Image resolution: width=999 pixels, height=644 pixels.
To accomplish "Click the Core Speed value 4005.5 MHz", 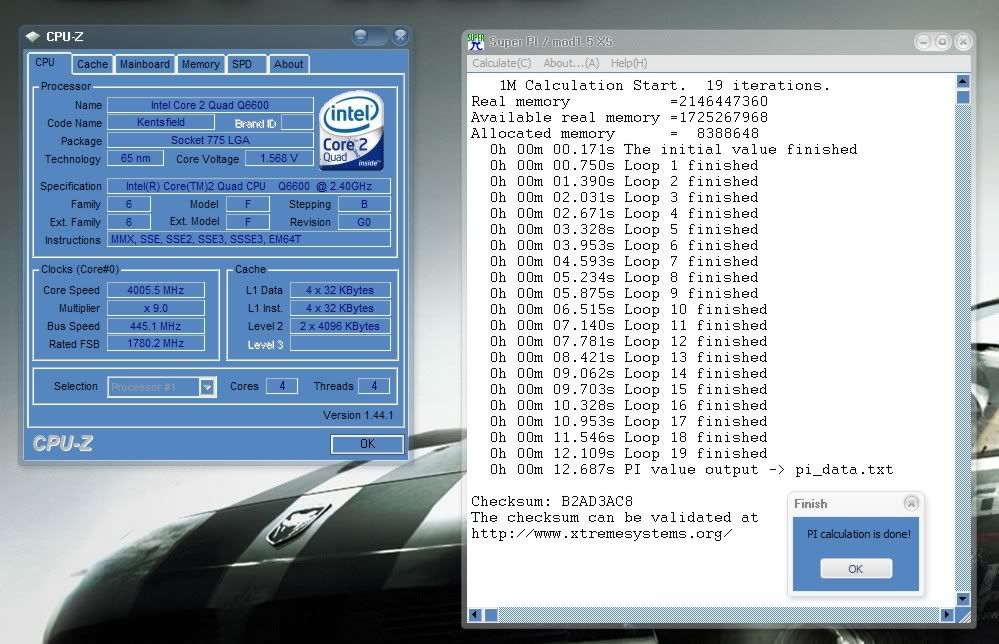I will click(x=155, y=290).
